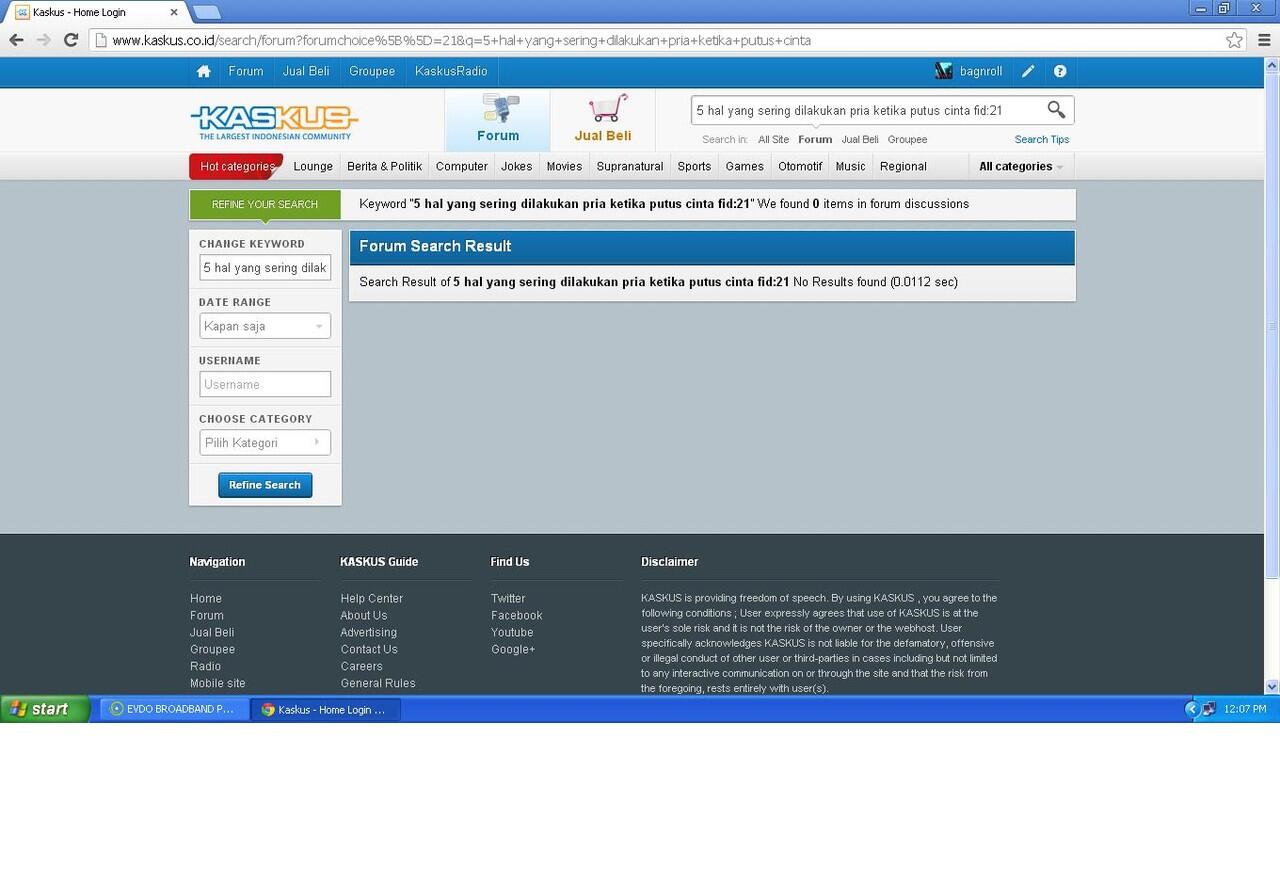Open Otomotif category
This screenshot has height=883, width=1280.
[x=800, y=166]
